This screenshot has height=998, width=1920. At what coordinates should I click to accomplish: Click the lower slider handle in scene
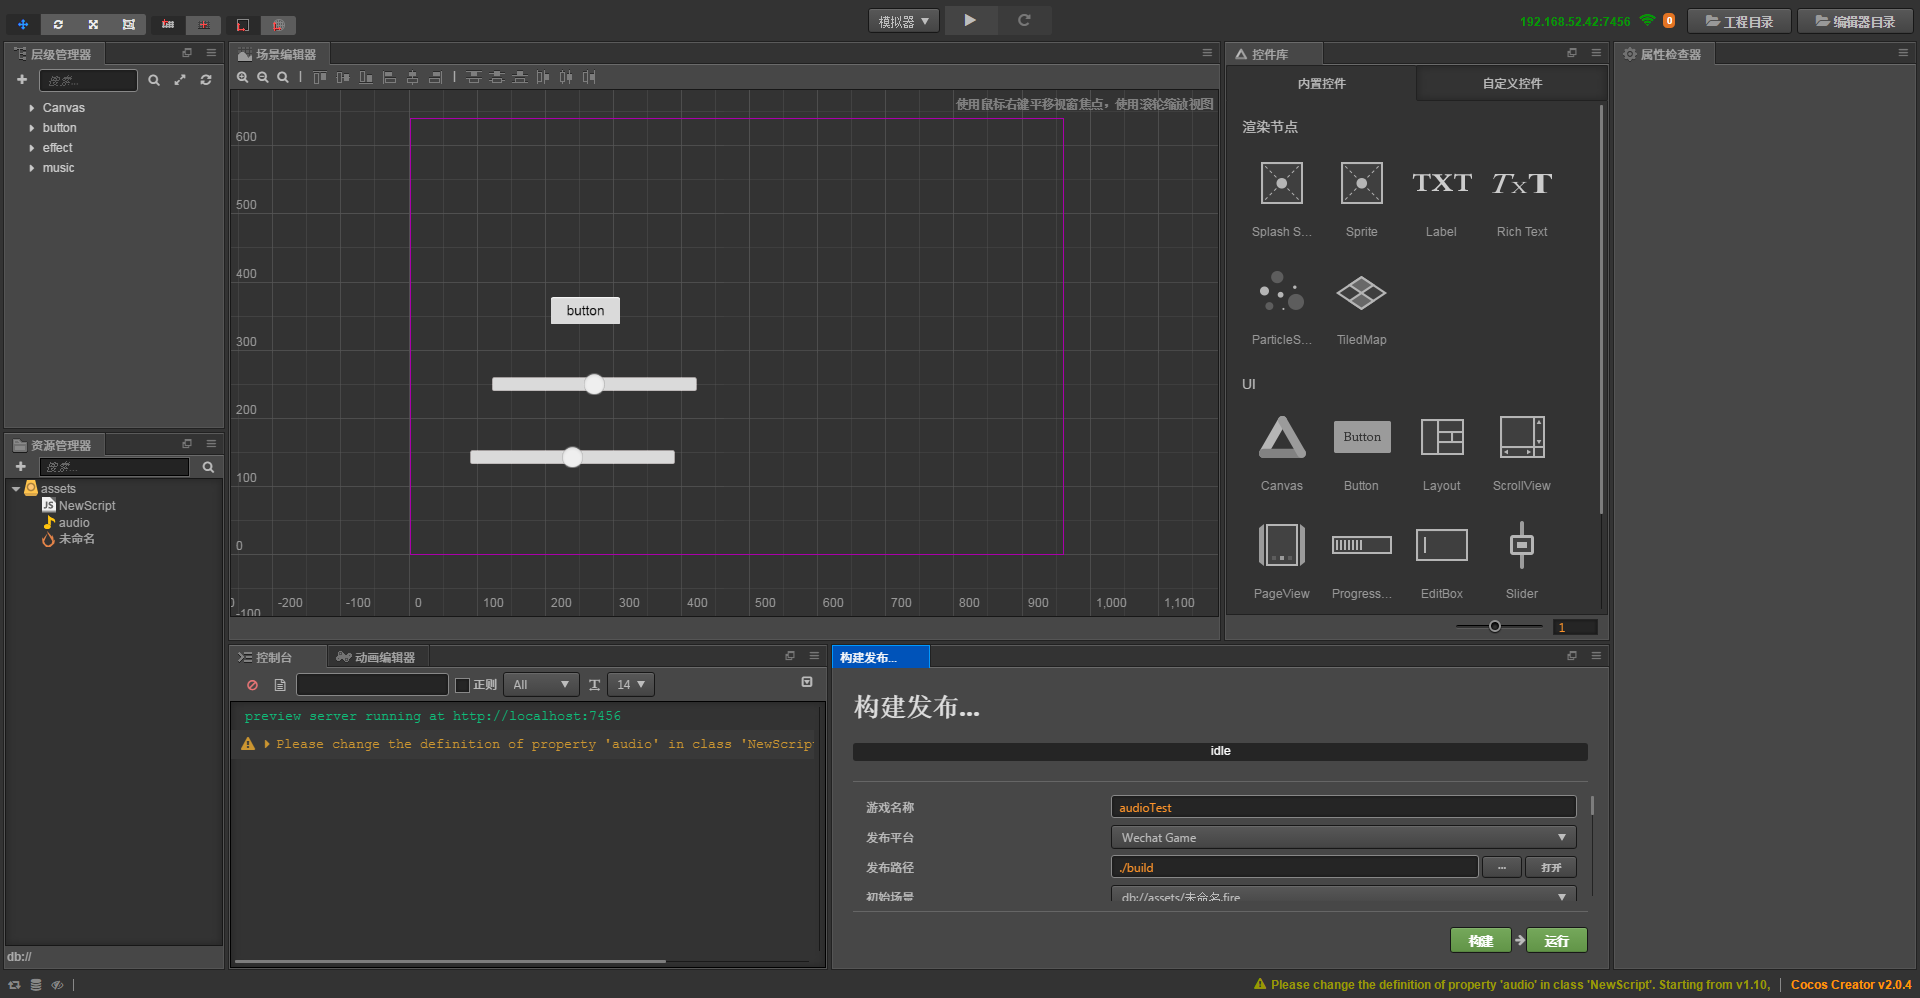tap(572, 457)
